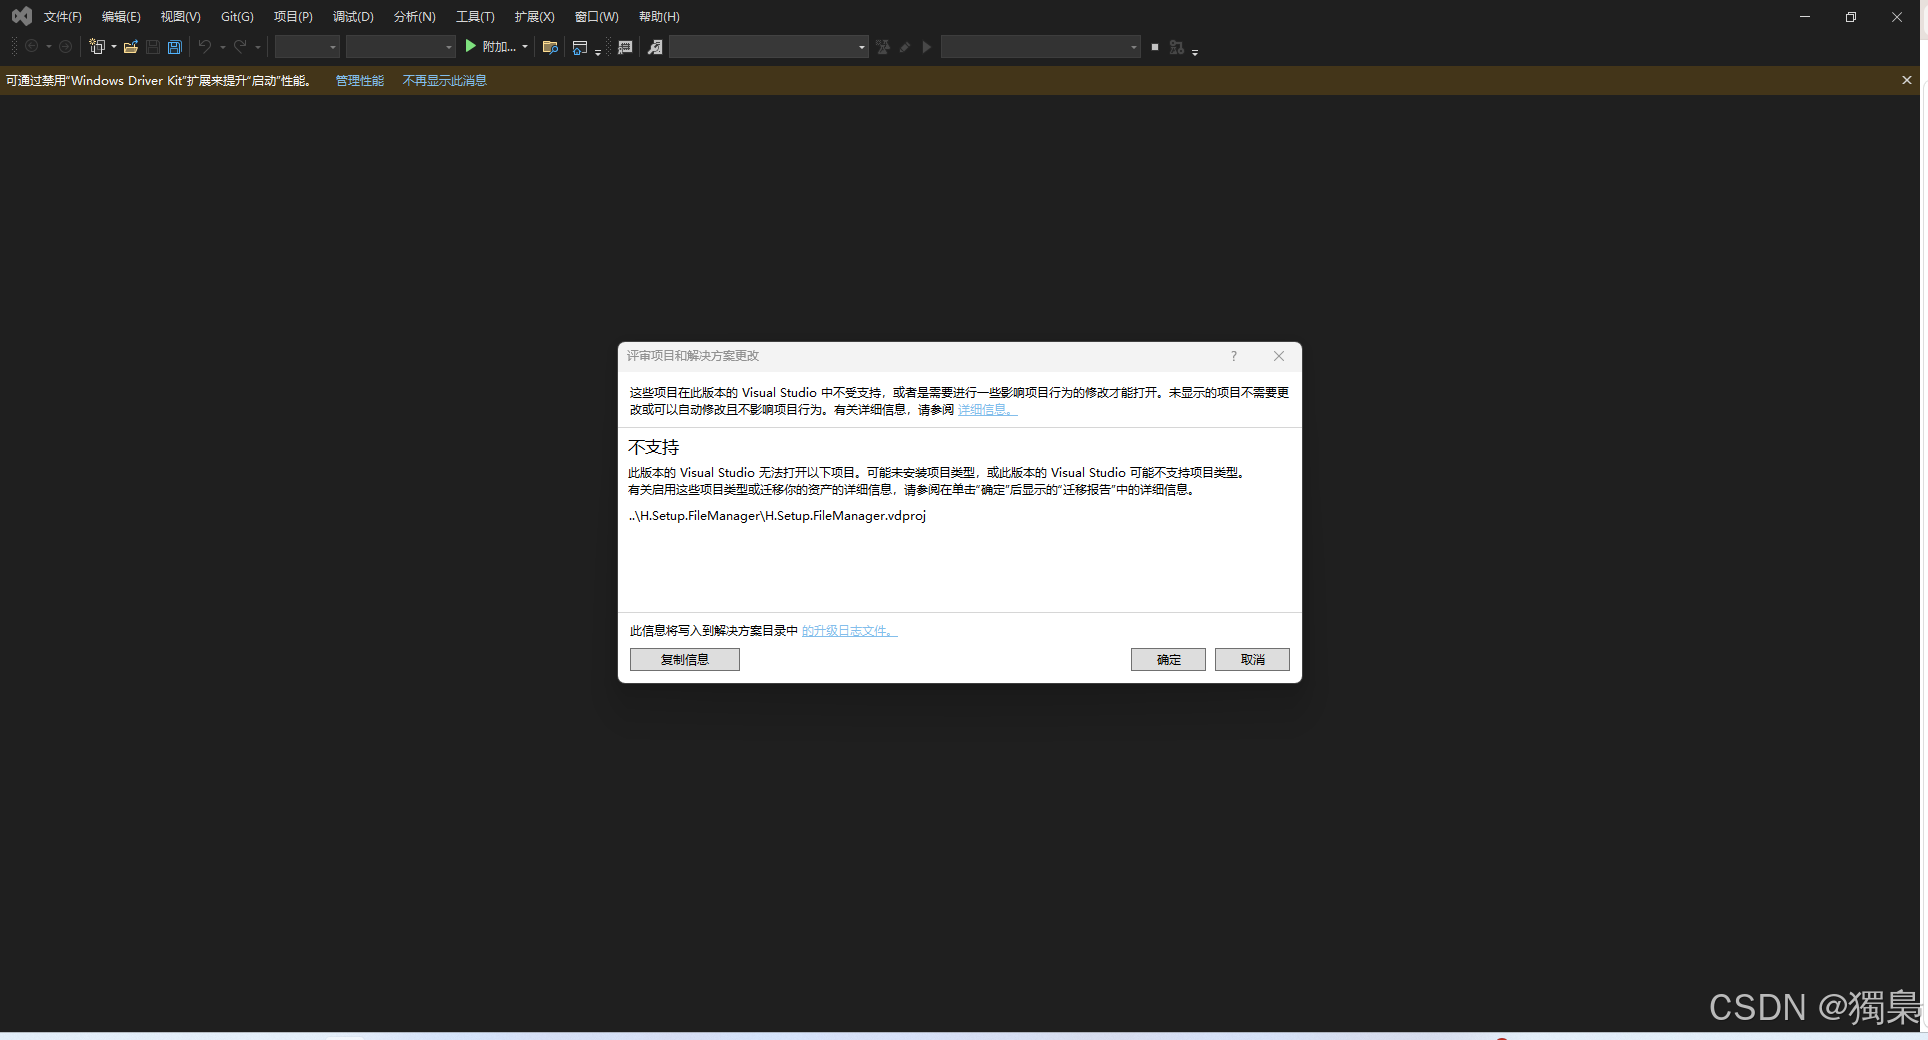Click the comment toolbar icon after the layout icon
1928x1040 pixels.
tap(625, 47)
